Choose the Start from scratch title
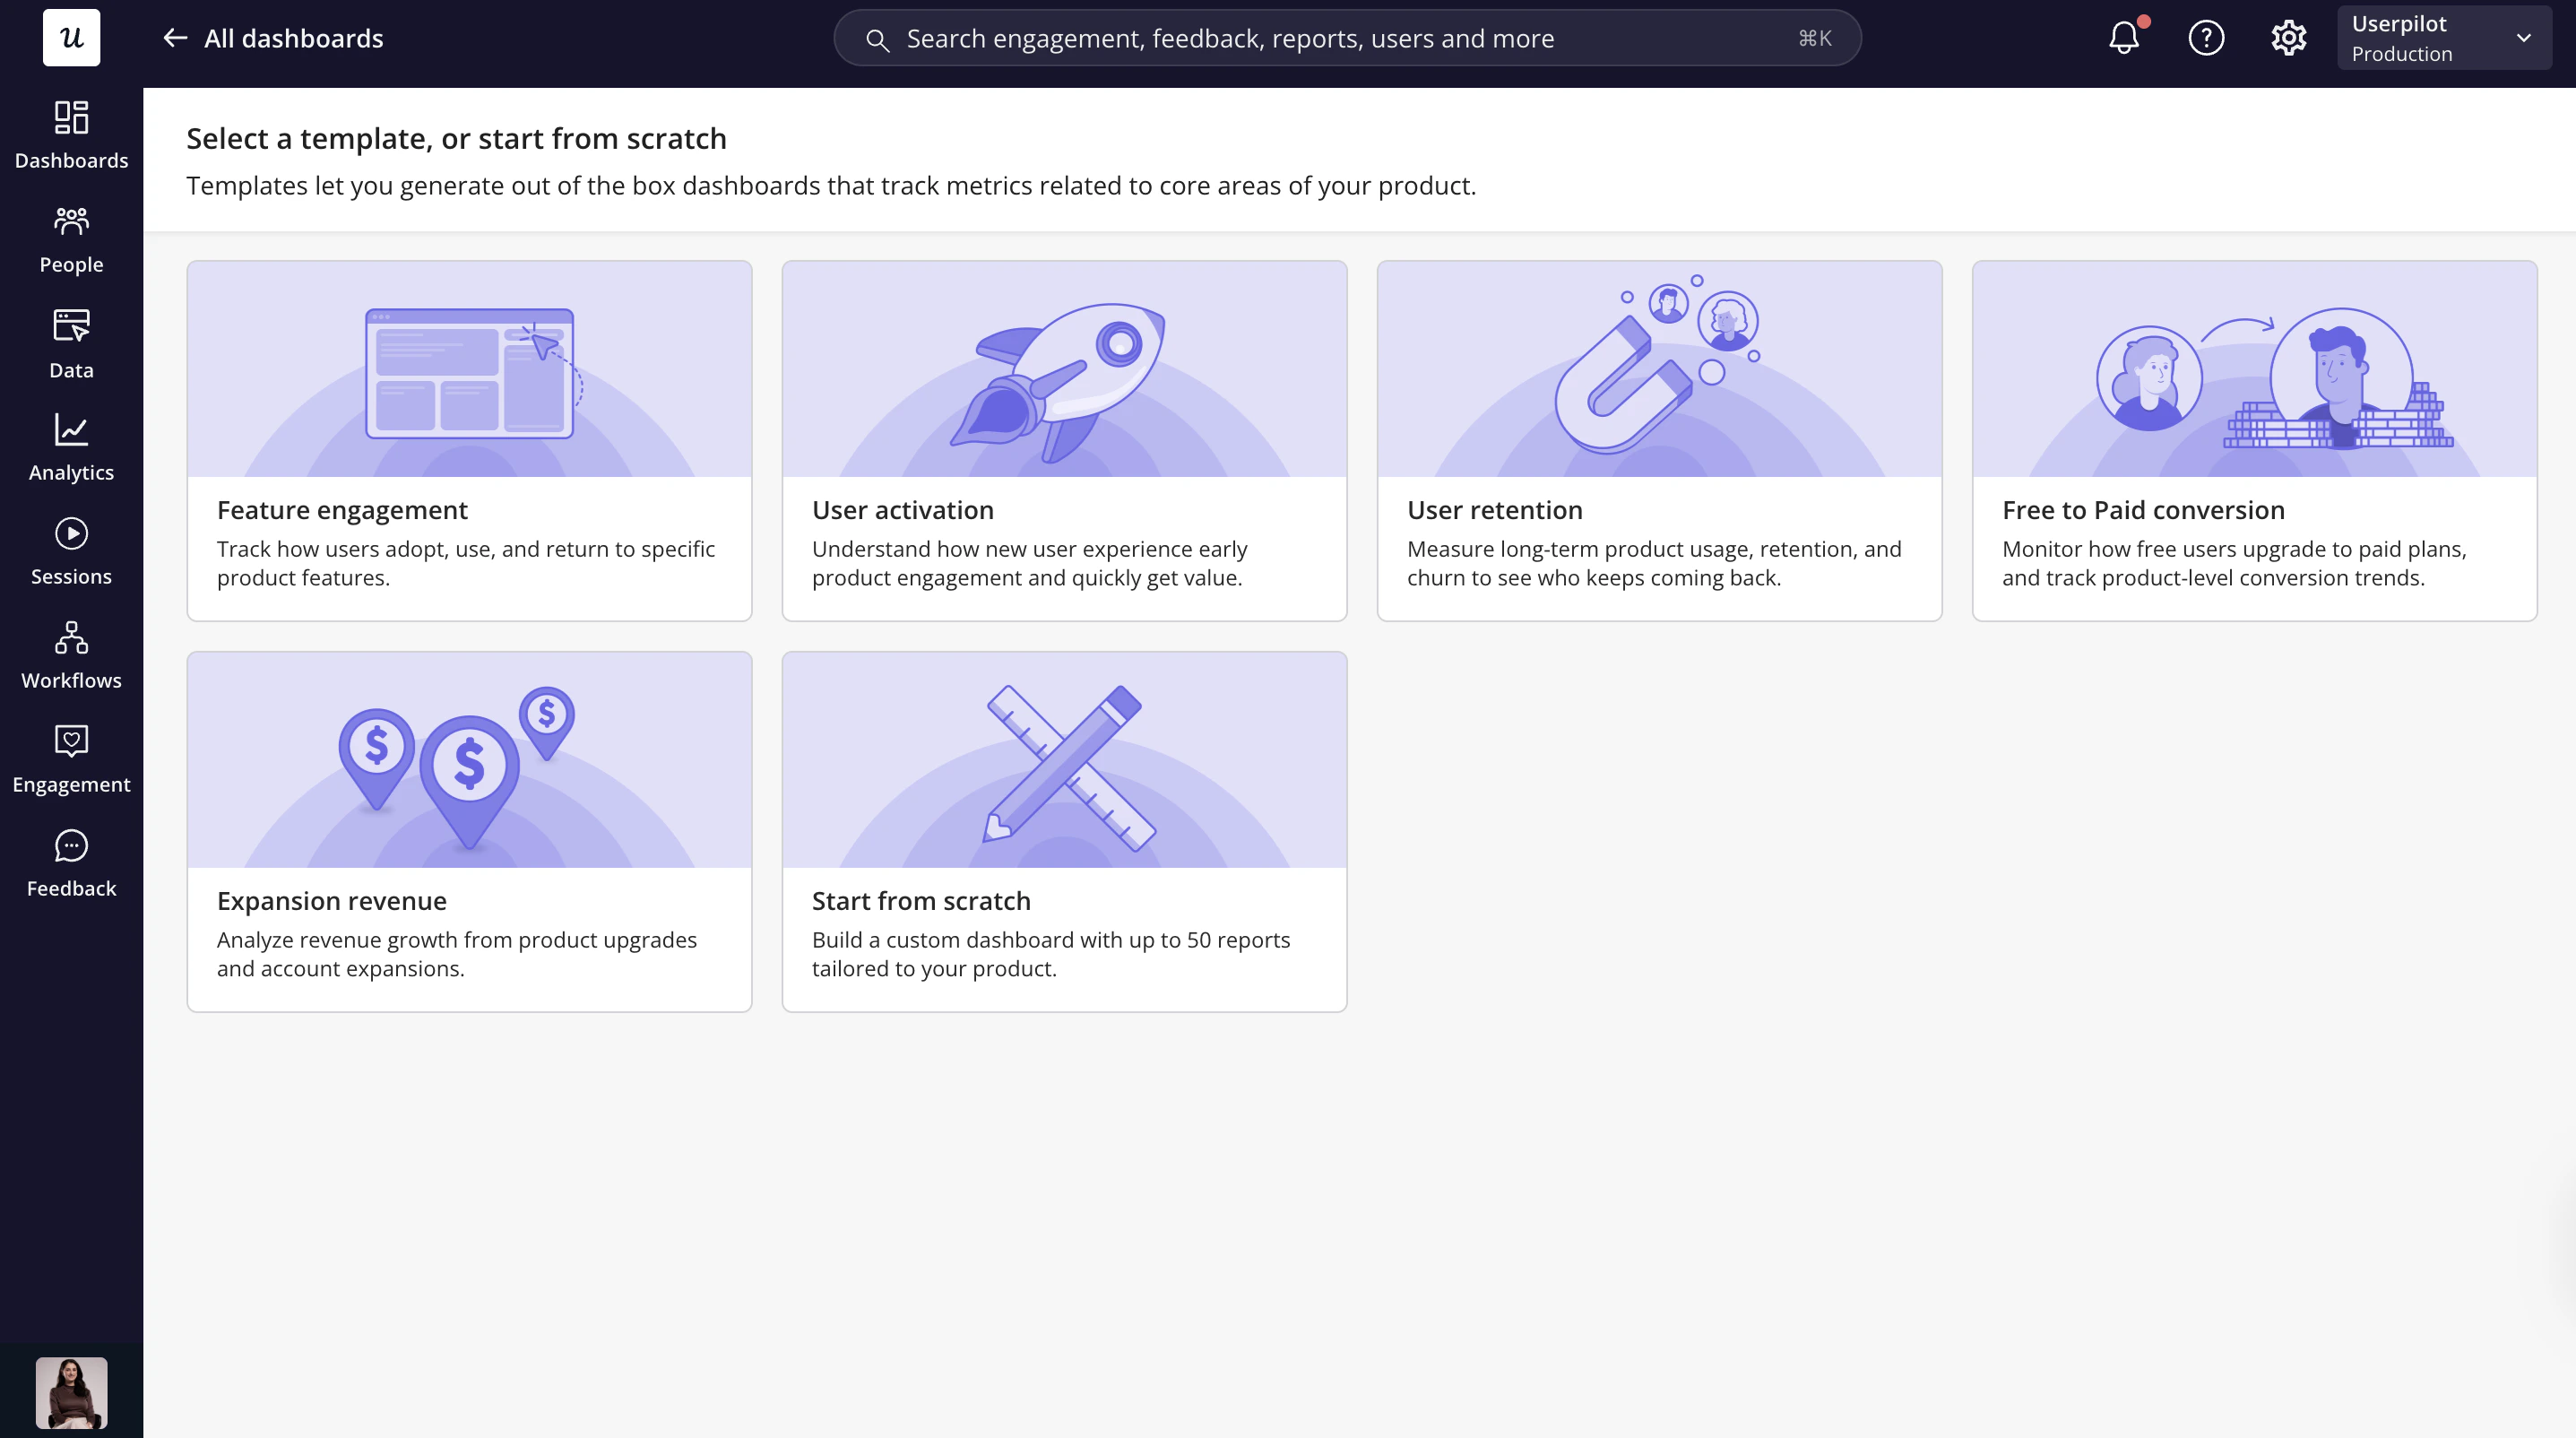The image size is (2576, 1438). click(x=921, y=901)
